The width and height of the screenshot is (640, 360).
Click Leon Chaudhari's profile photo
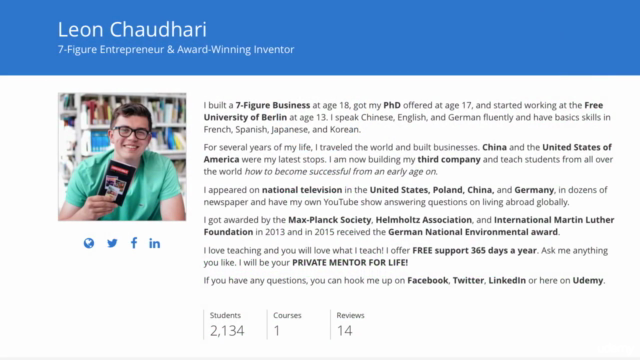coord(122,157)
